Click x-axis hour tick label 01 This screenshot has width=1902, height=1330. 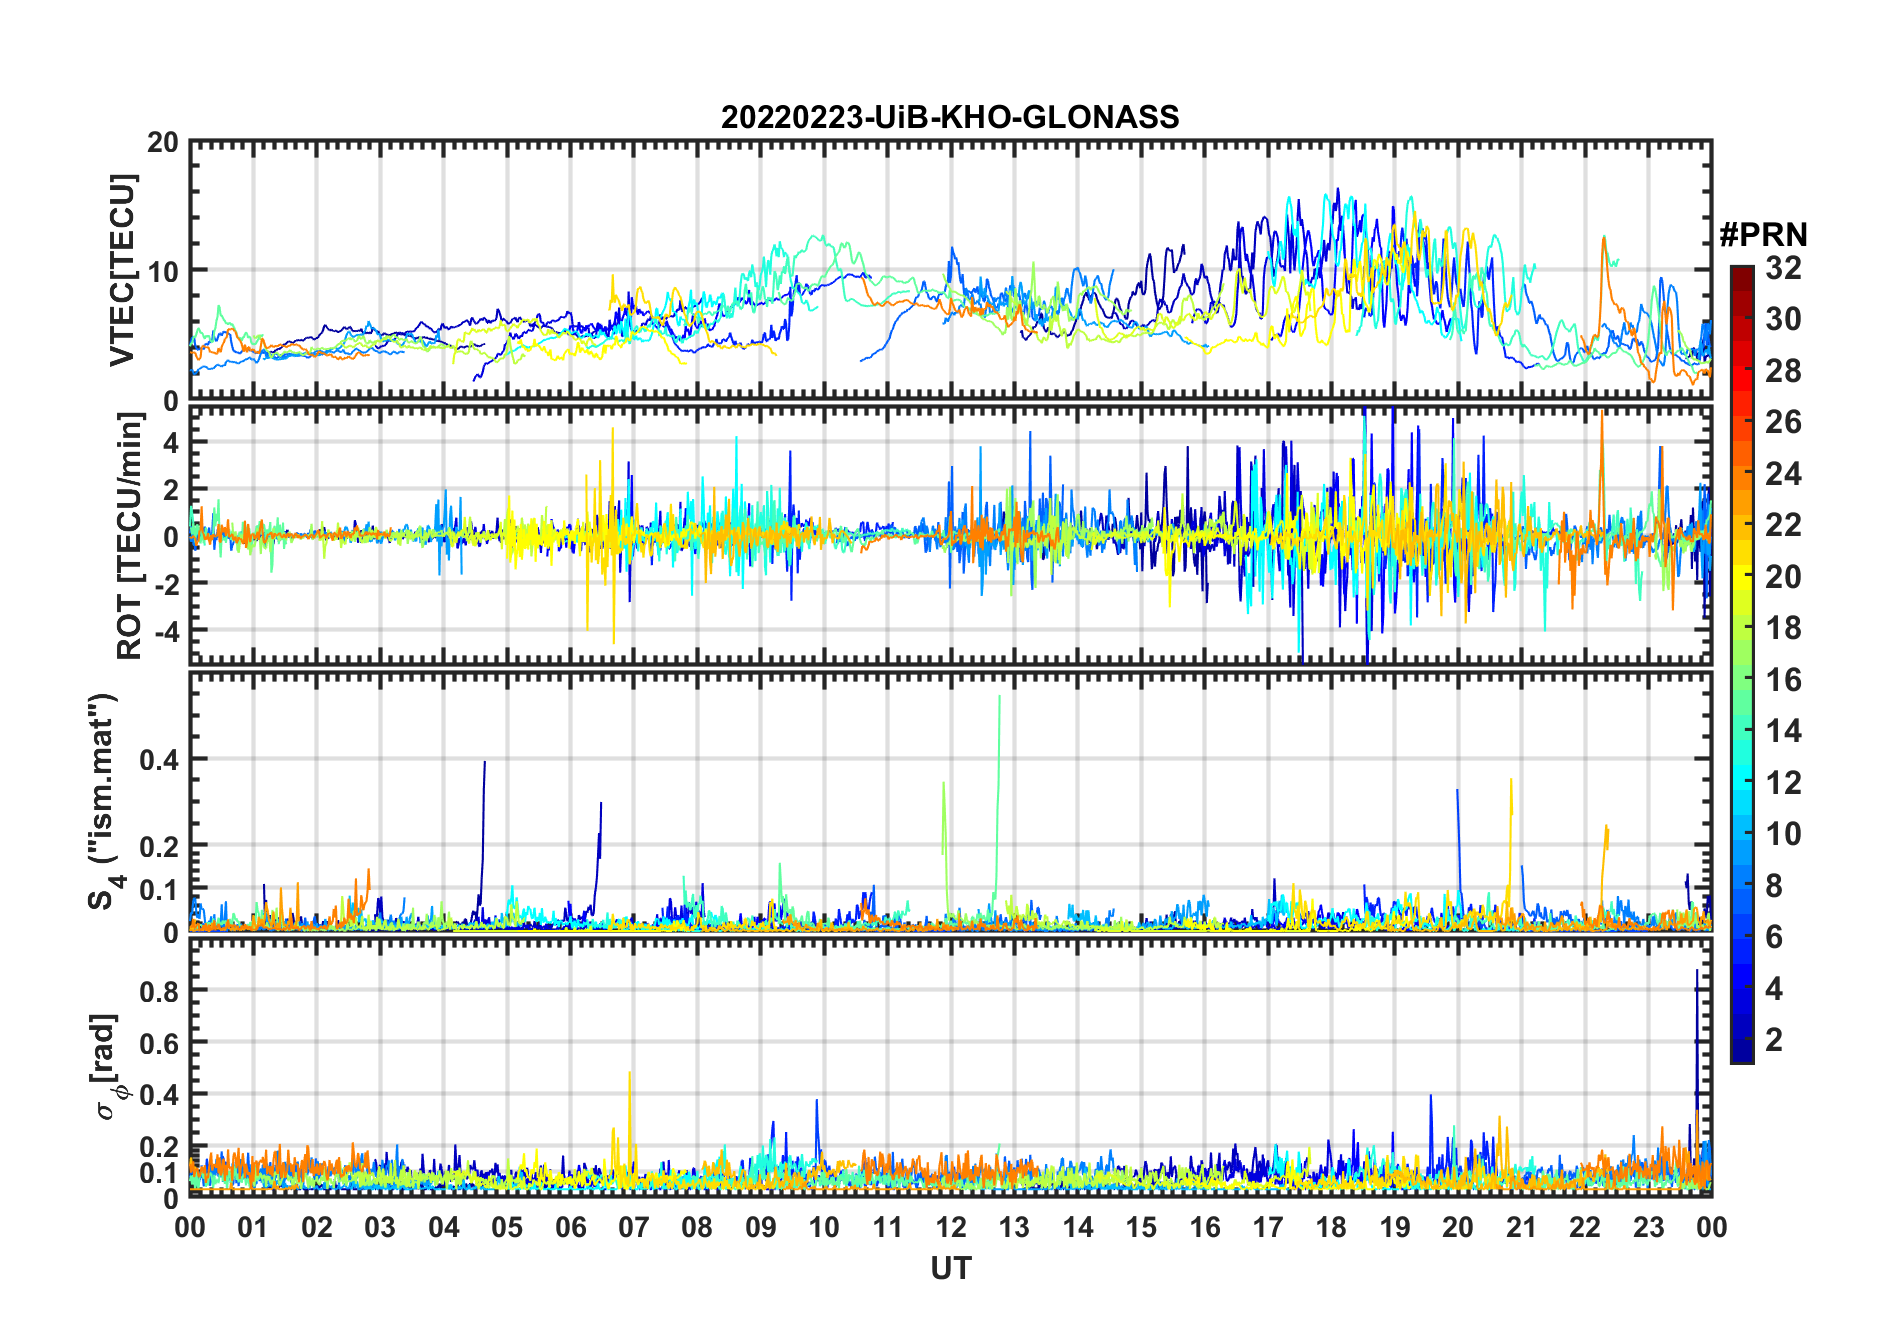tap(253, 1227)
